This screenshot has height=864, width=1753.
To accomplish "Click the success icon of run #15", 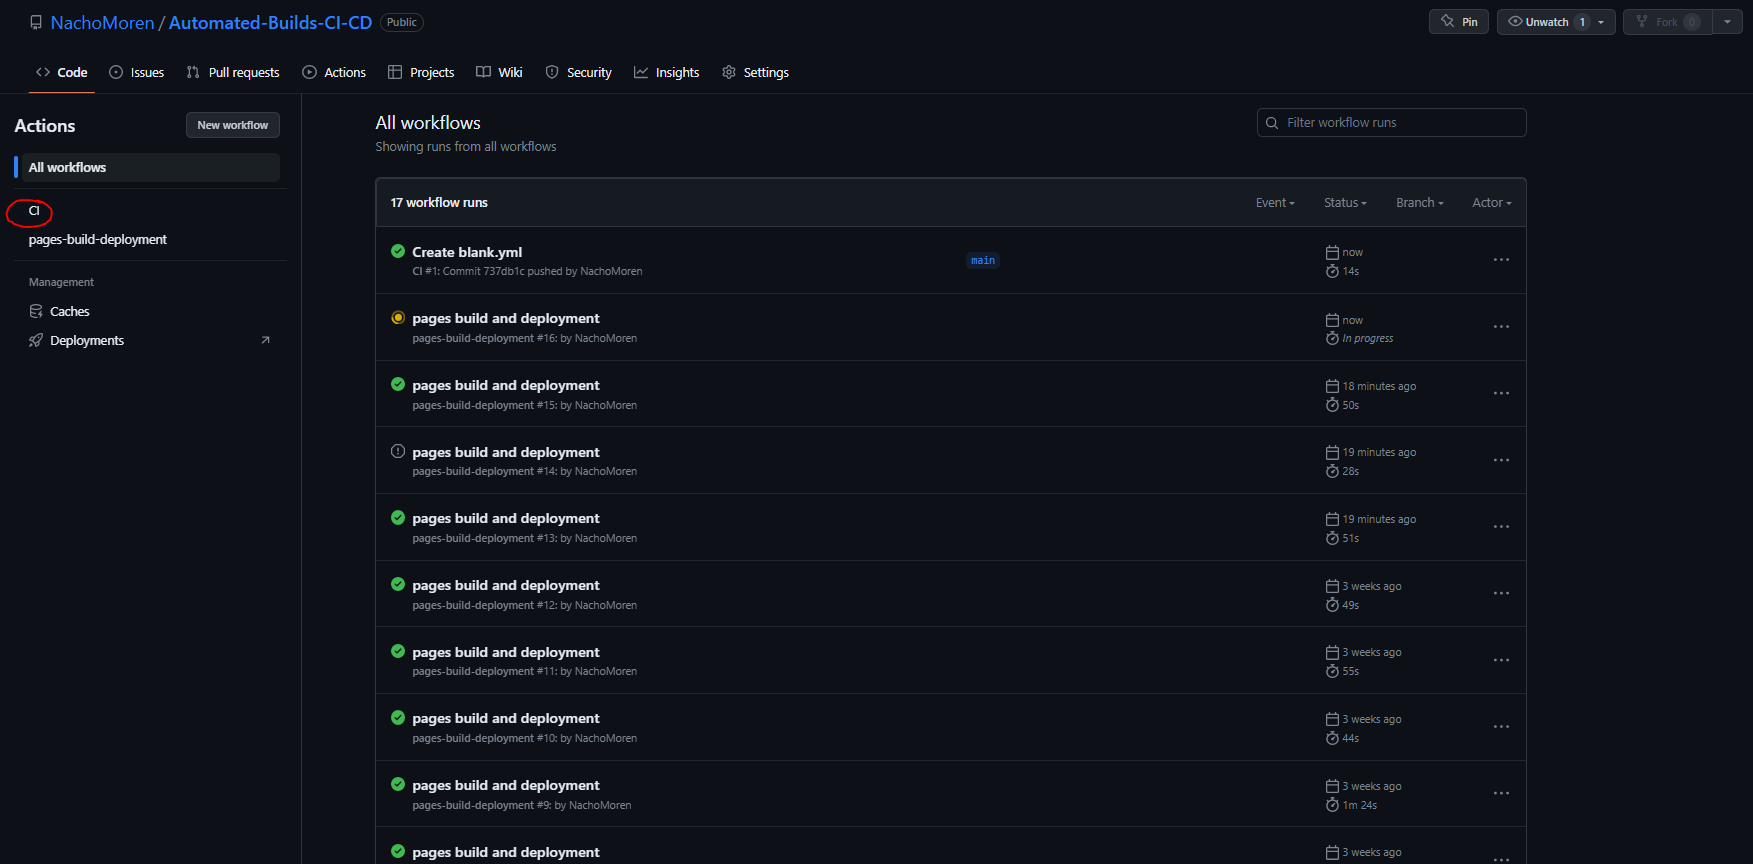I will [398, 384].
